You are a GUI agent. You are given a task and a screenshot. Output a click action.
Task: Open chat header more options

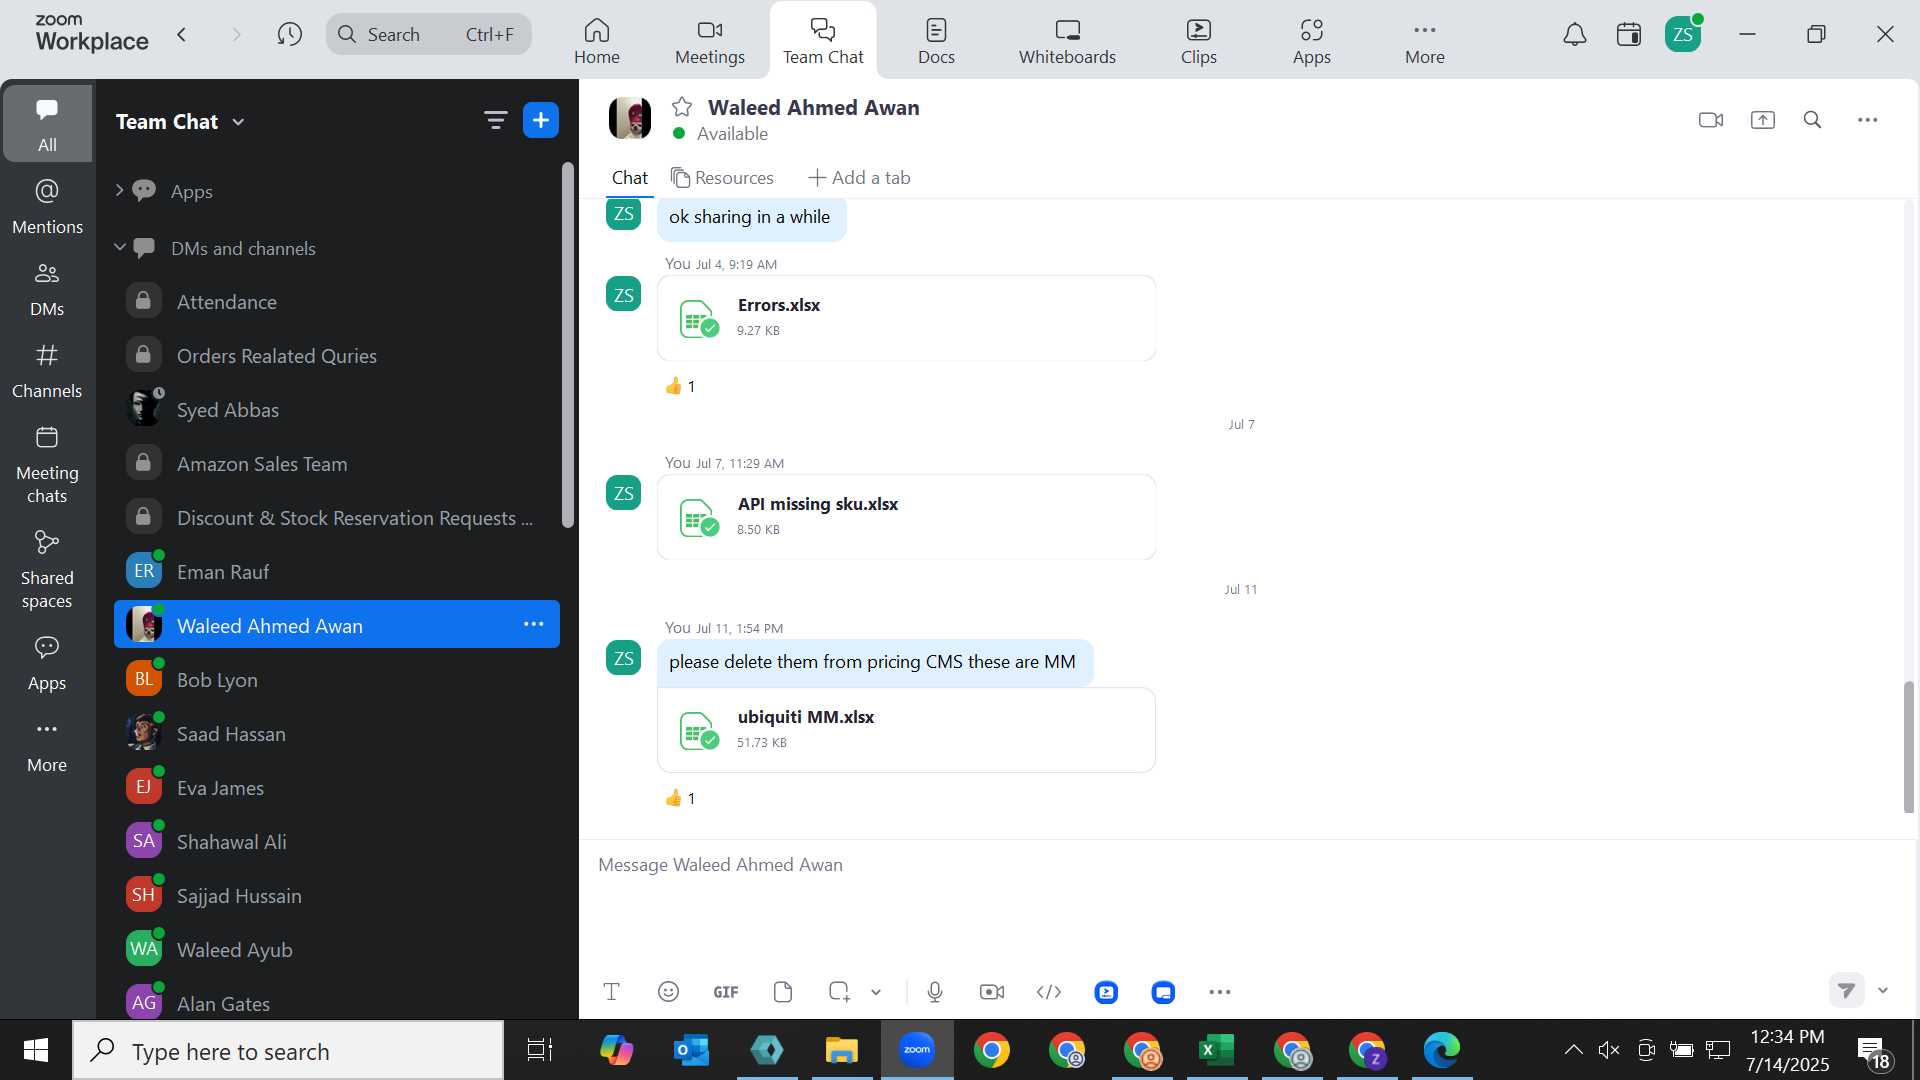1867,120
